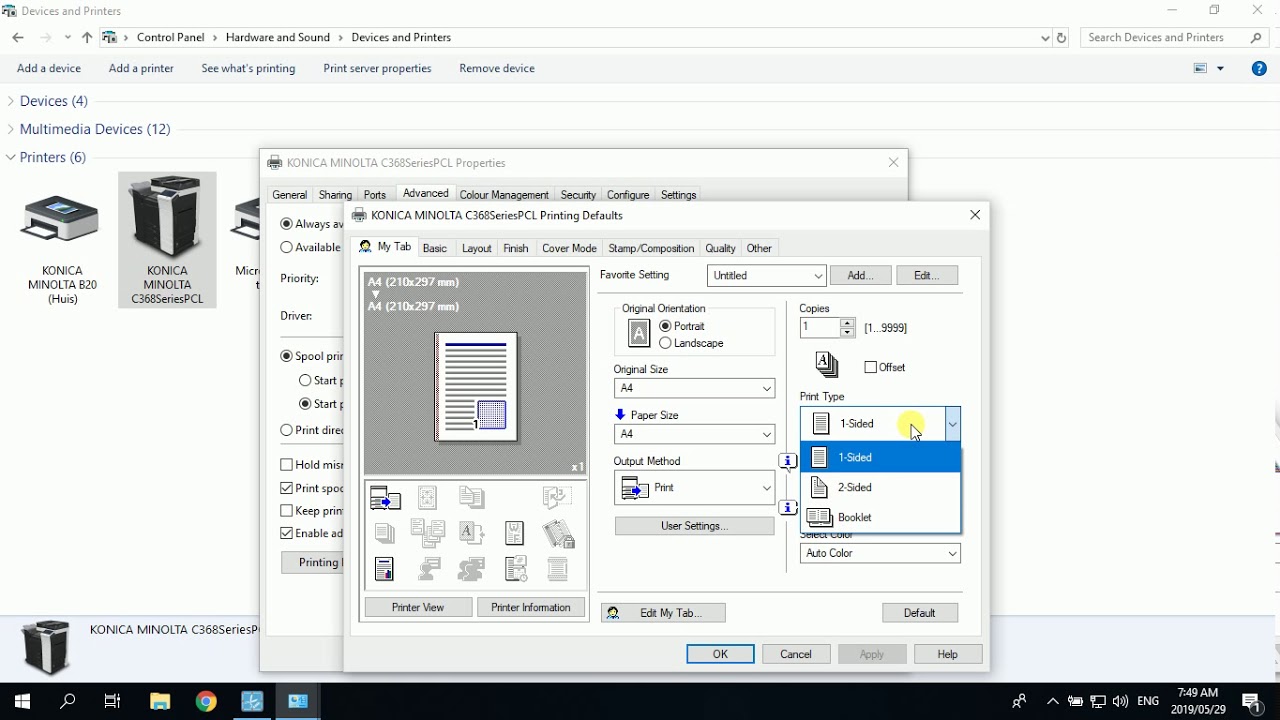Viewport: 1280px width, 720px height.
Task: Open the Windows Start menu
Action: [x=22, y=701]
